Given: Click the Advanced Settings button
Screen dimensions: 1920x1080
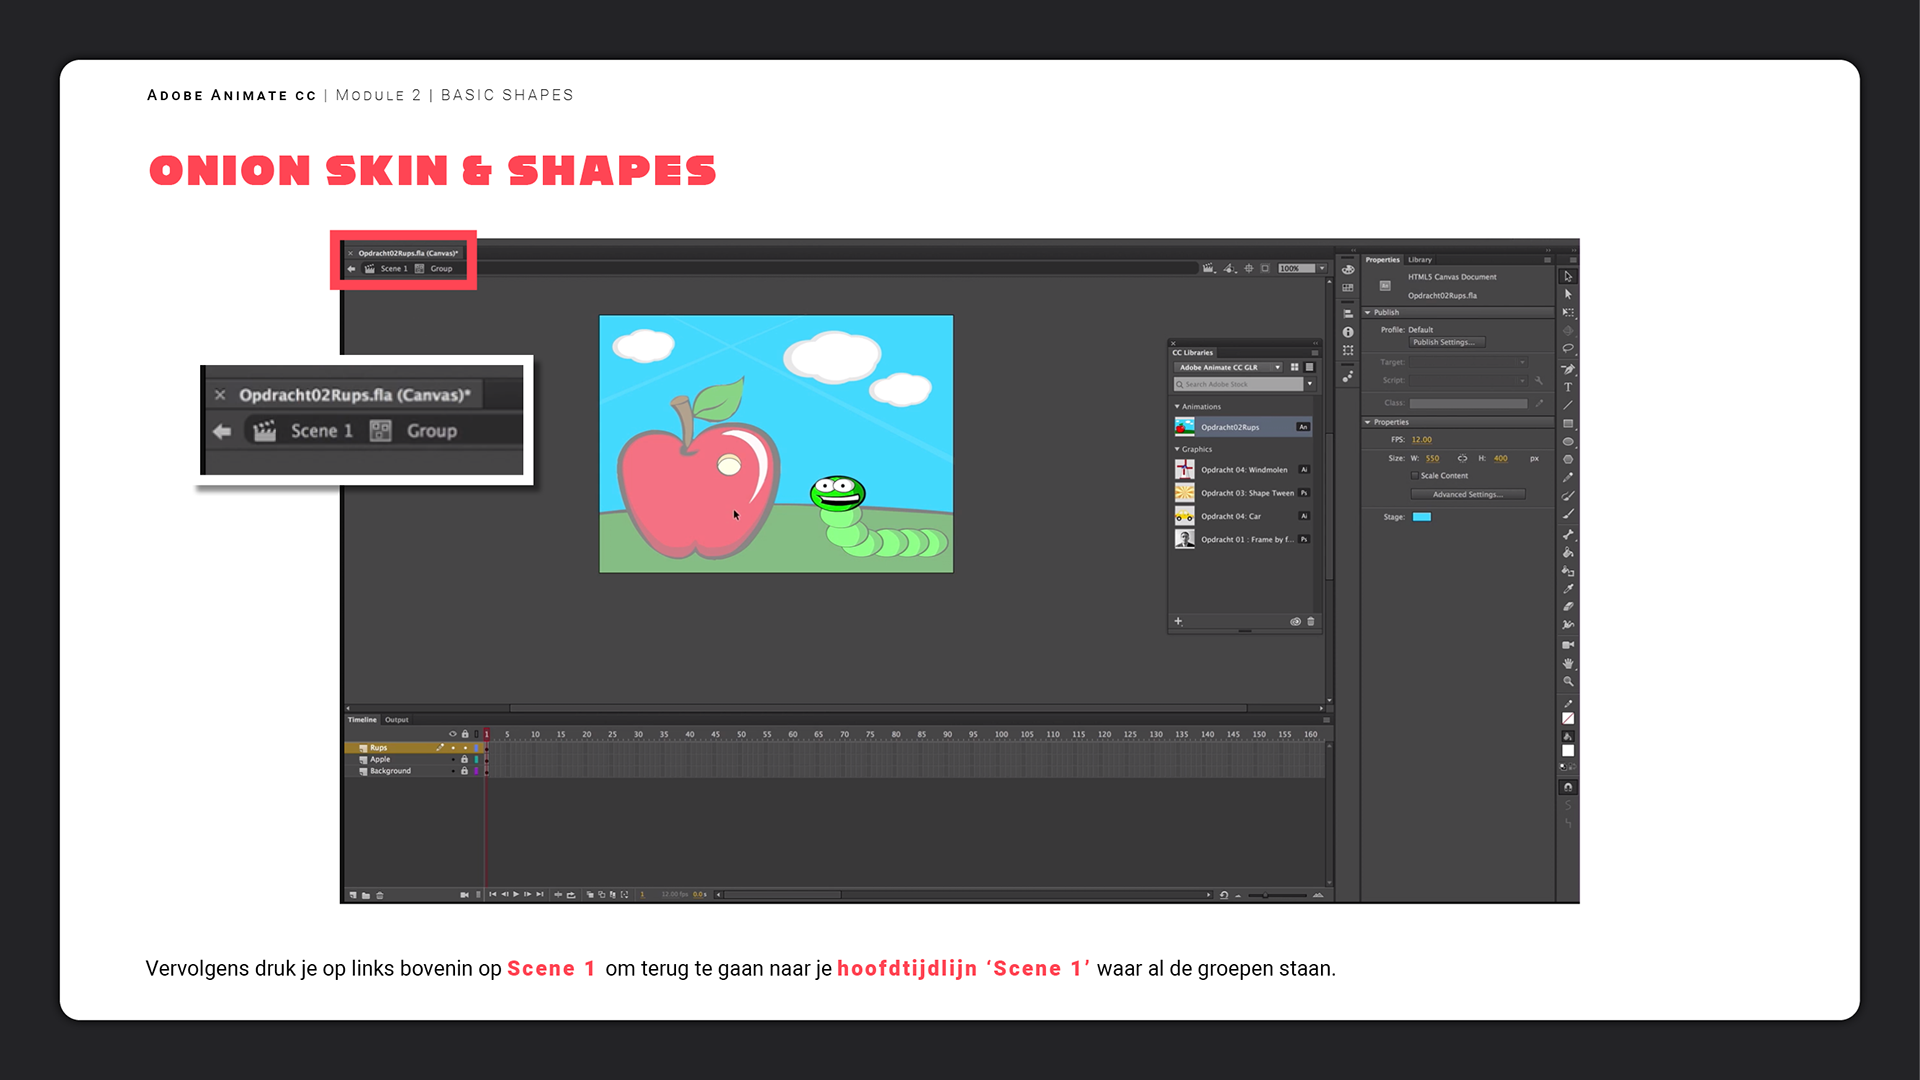Looking at the screenshot, I should [x=1467, y=494].
